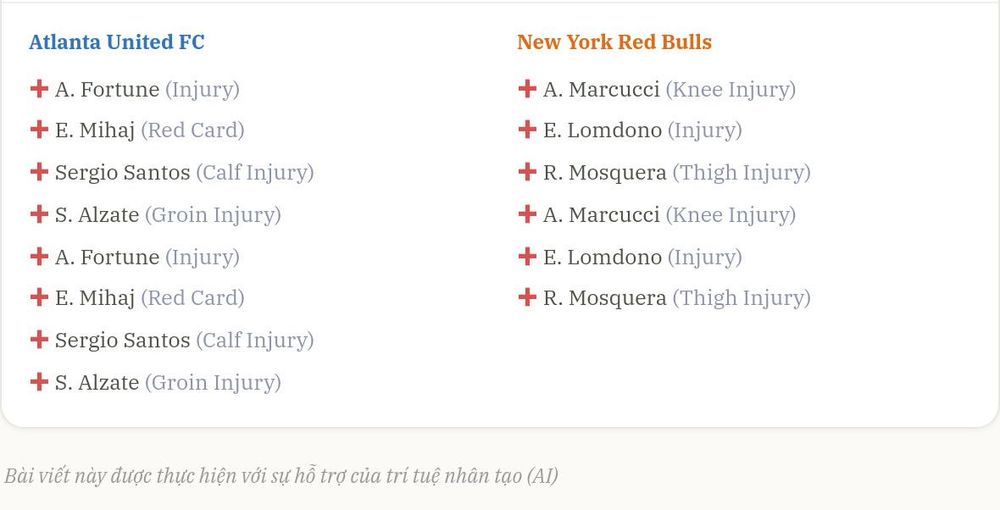Click the red cross beside first A. Fortune
1000x510 pixels.
(39, 89)
